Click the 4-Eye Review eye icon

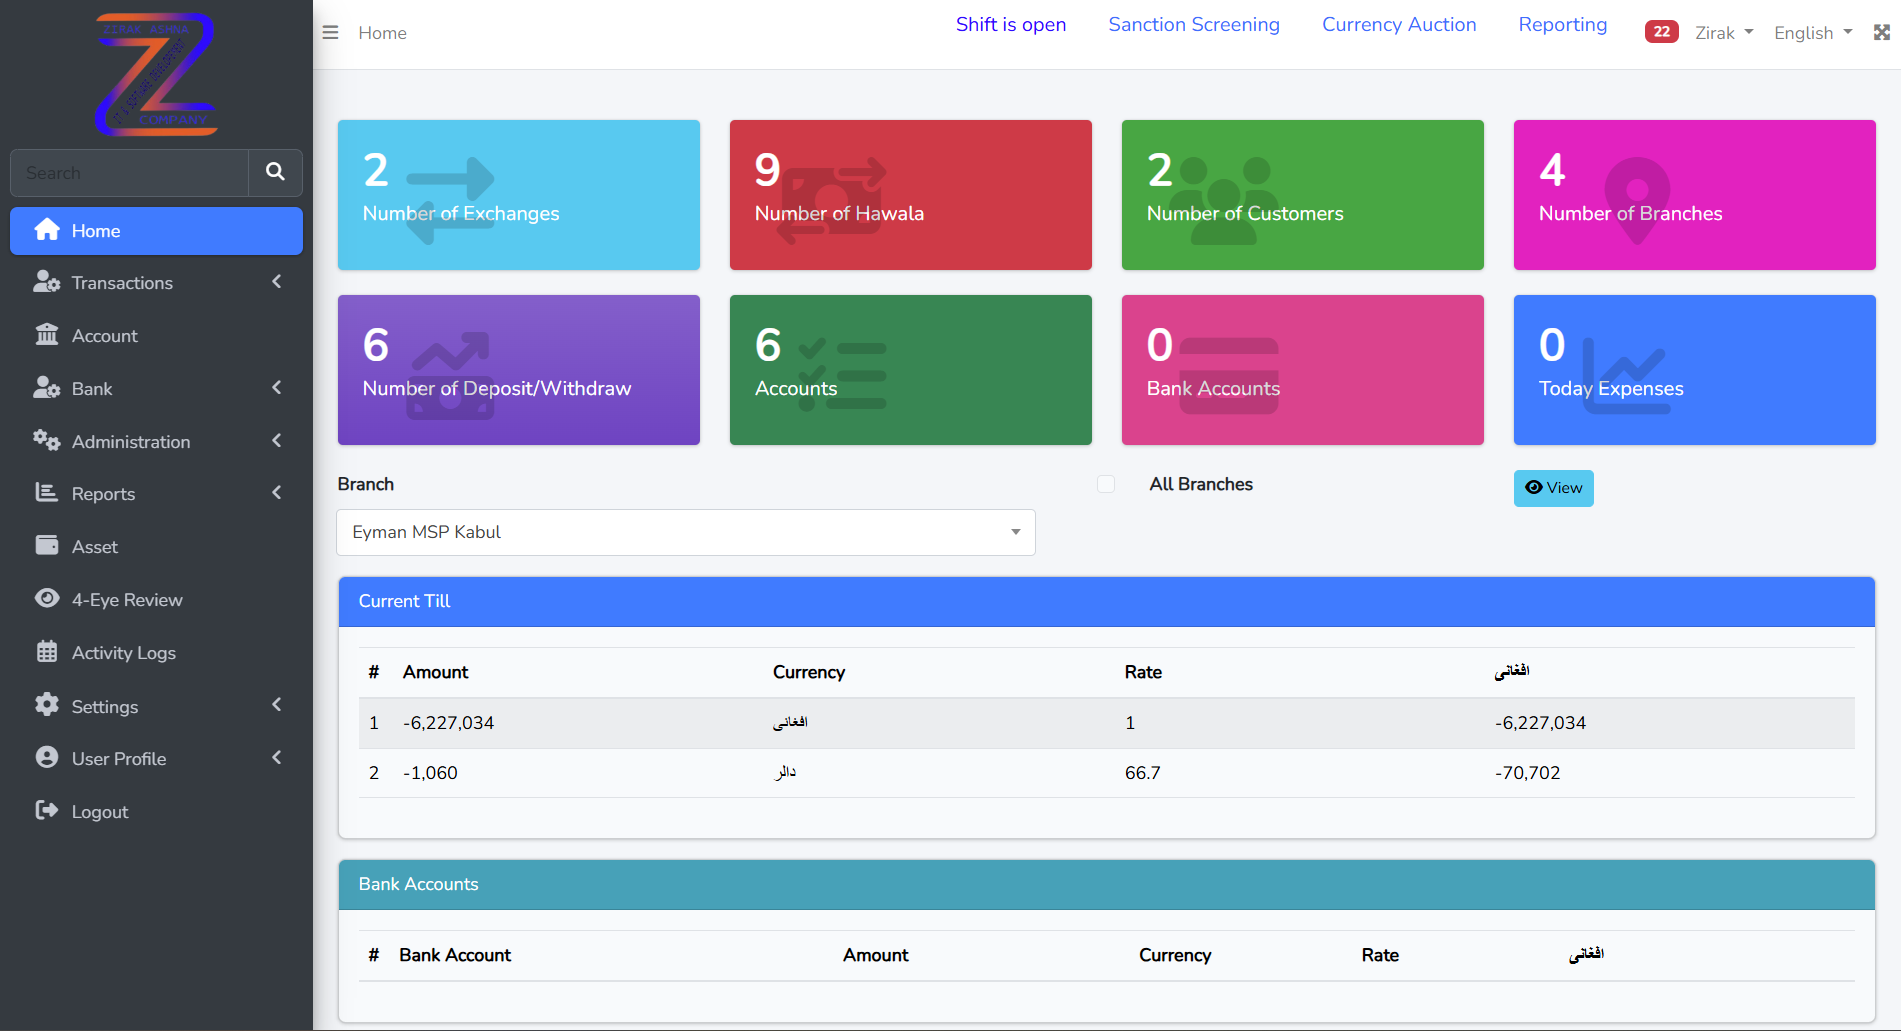coord(47,599)
